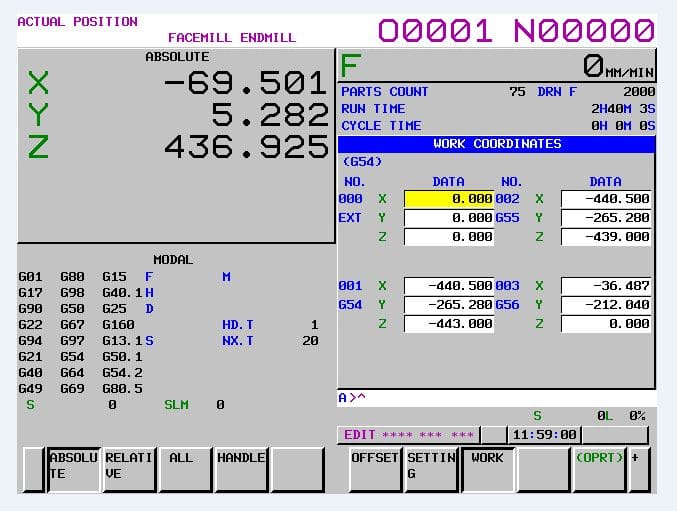Screen dimensions: 677x511
Task: Click the ACTUAL POSITION screen title
Action: pos(77,22)
